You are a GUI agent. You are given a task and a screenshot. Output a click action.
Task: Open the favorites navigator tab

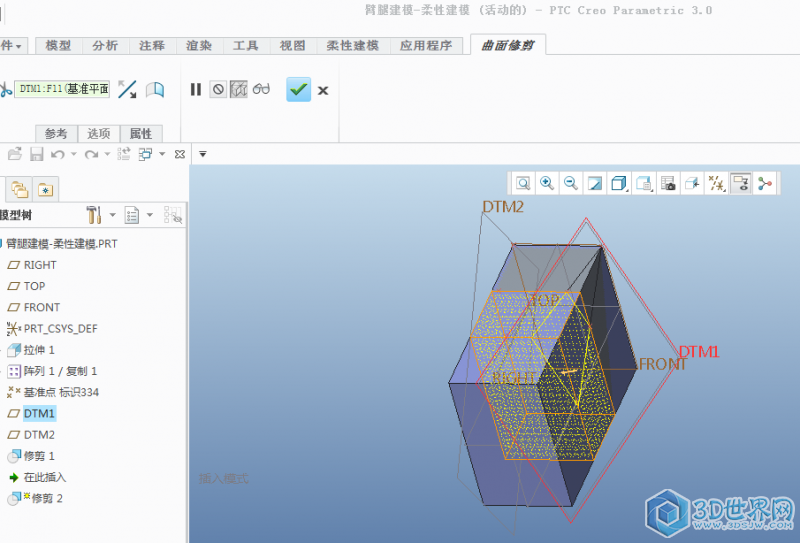coord(45,190)
